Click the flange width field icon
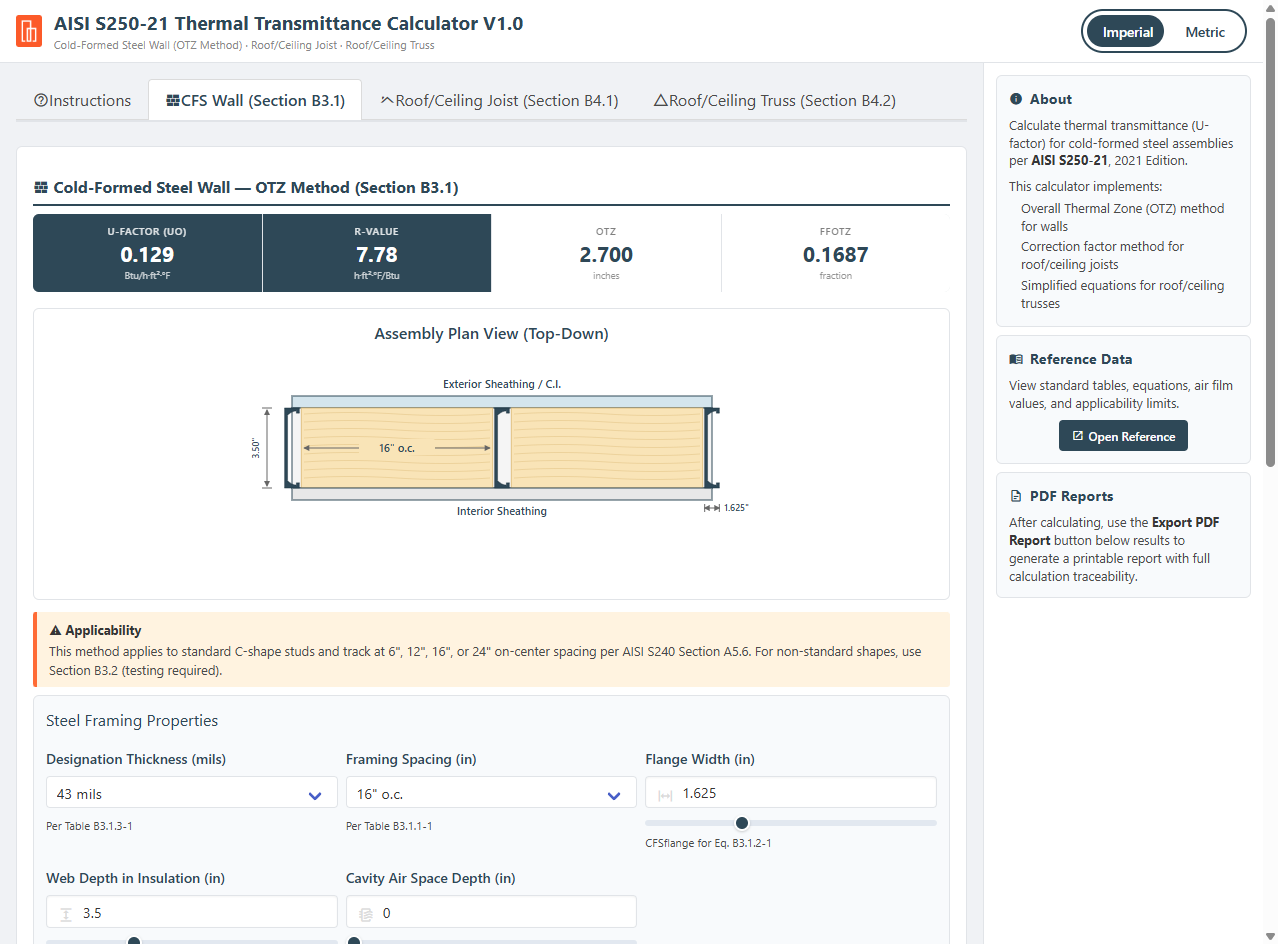The height and width of the screenshot is (944, 1278). point(665,794)
